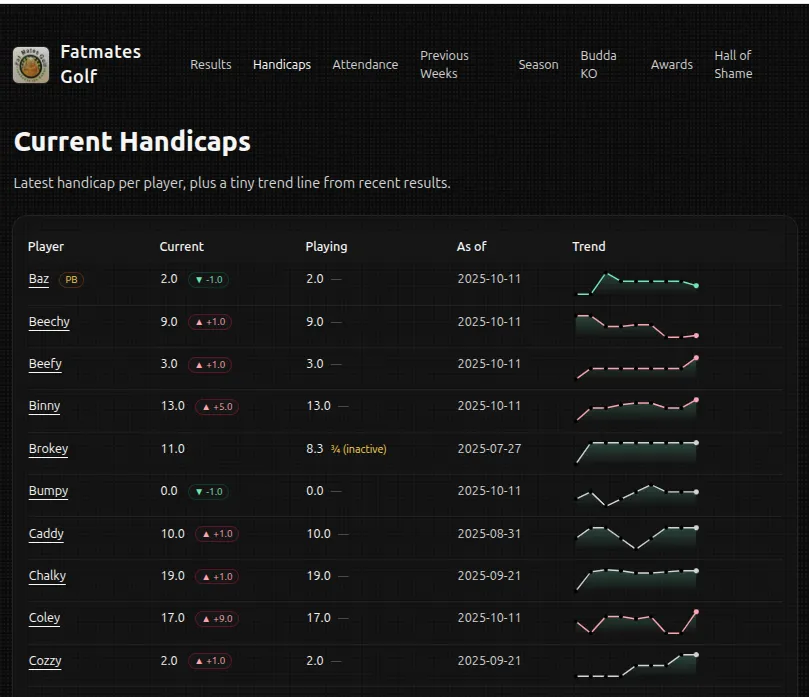809x697 pixels.
Task: Click the PB badge beside Baz
Action: (71, 280)
